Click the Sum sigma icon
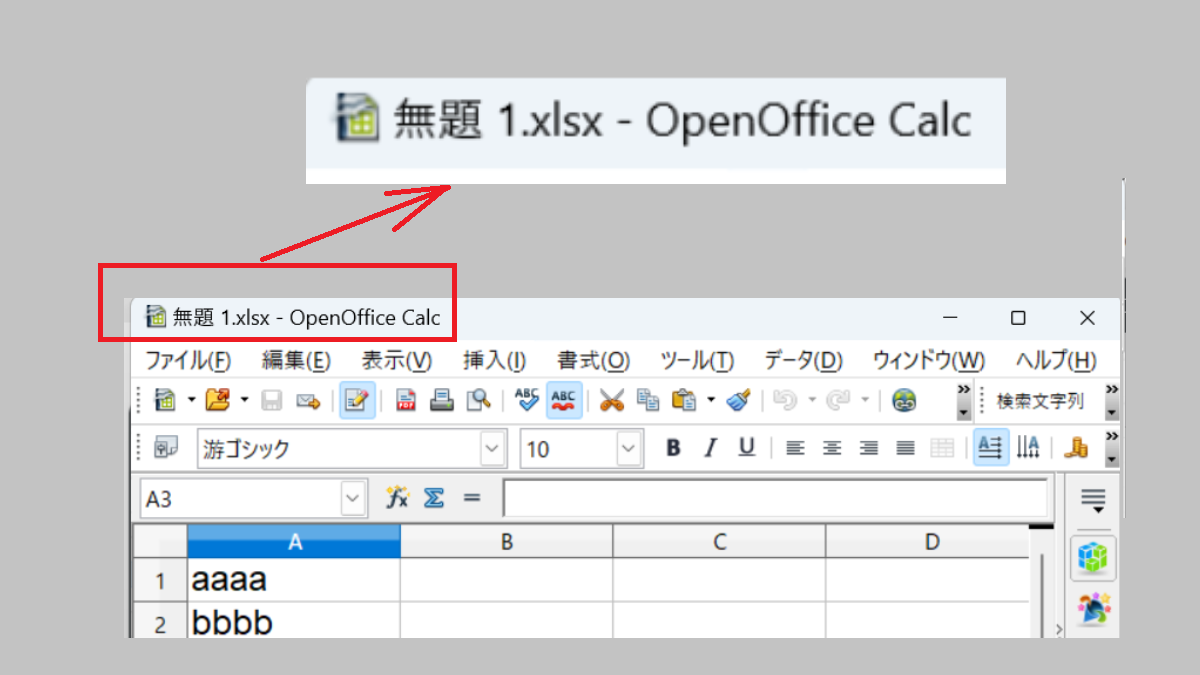This screenshot has height=675, width=1200. coord(434,498)
